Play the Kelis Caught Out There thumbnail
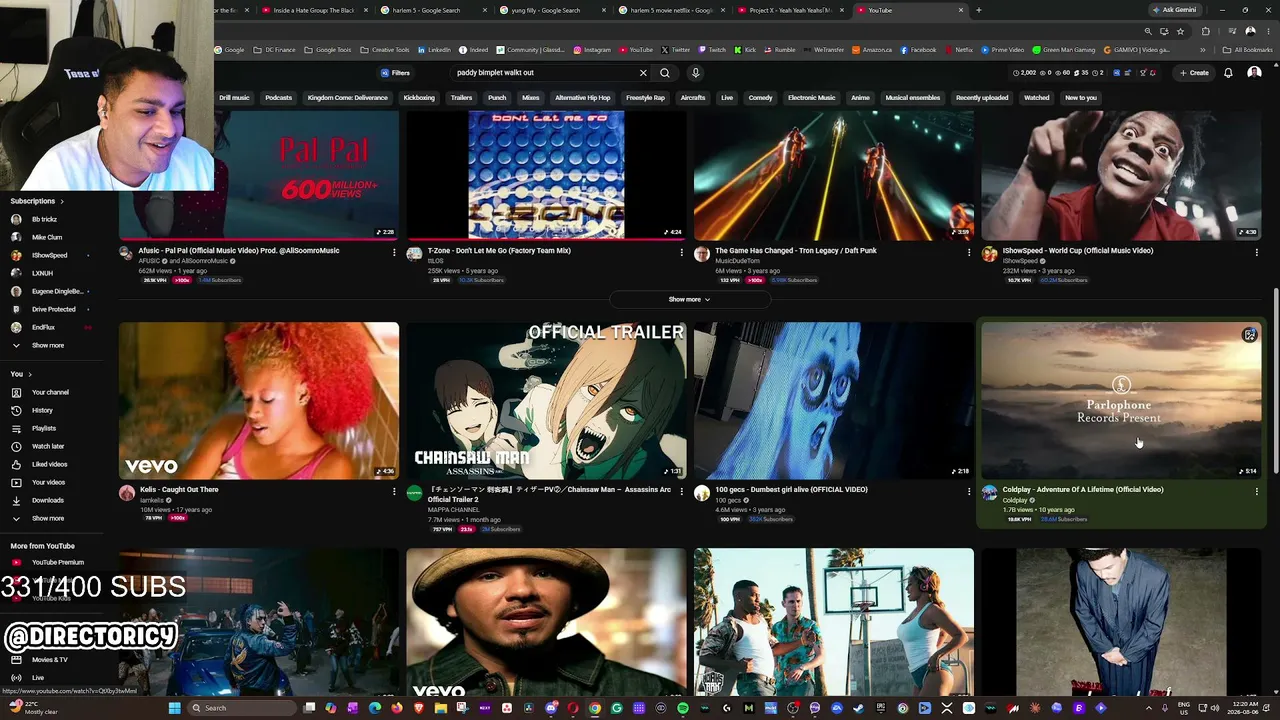The image size is (1280, 720). pyautogui.click(x=259, y=400)
